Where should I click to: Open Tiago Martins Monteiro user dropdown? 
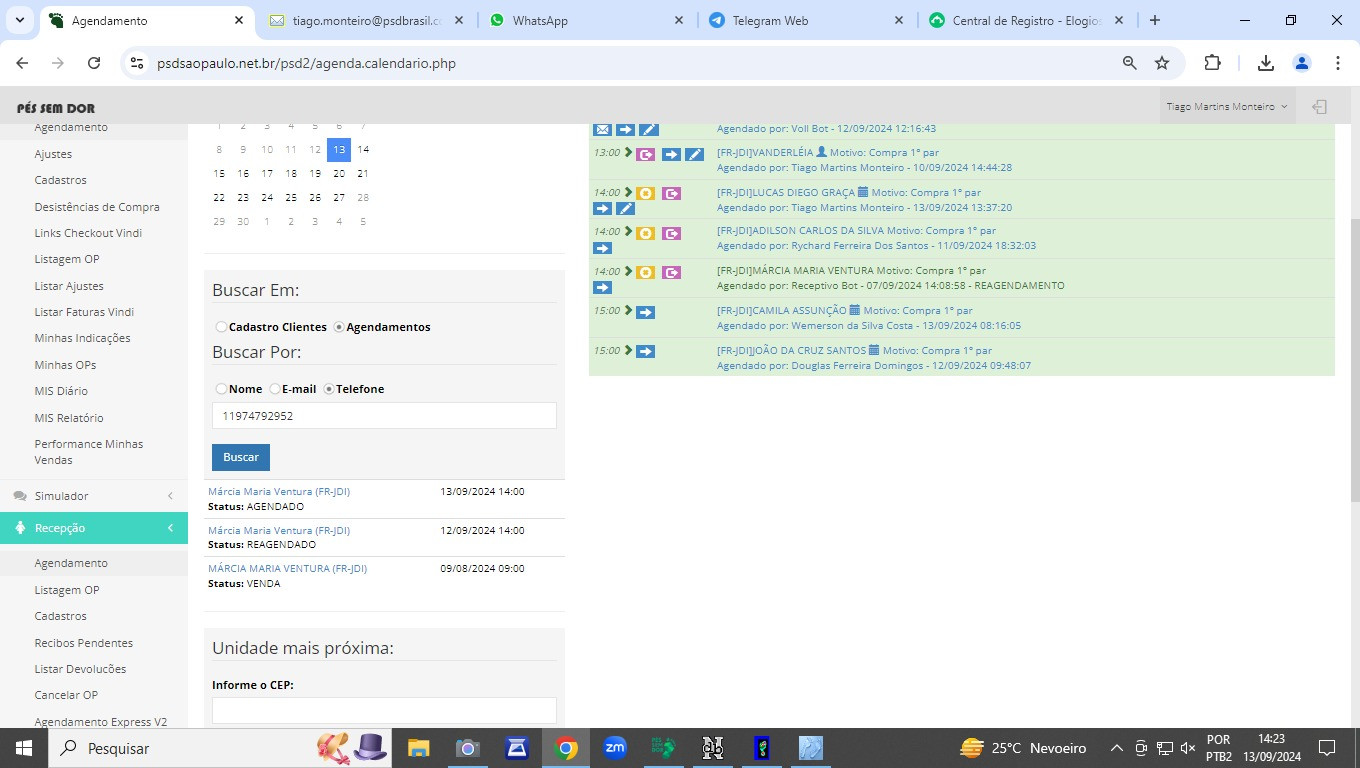[1227, 107]
